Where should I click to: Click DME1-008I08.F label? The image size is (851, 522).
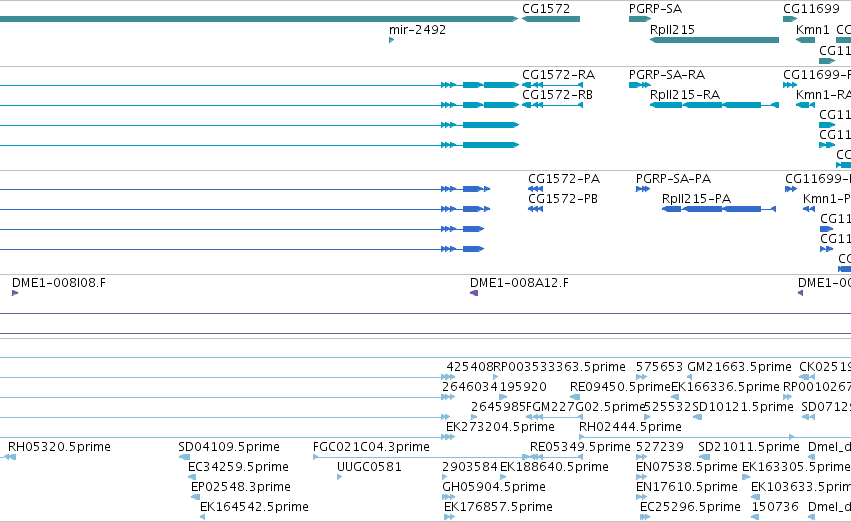[59, 283]
